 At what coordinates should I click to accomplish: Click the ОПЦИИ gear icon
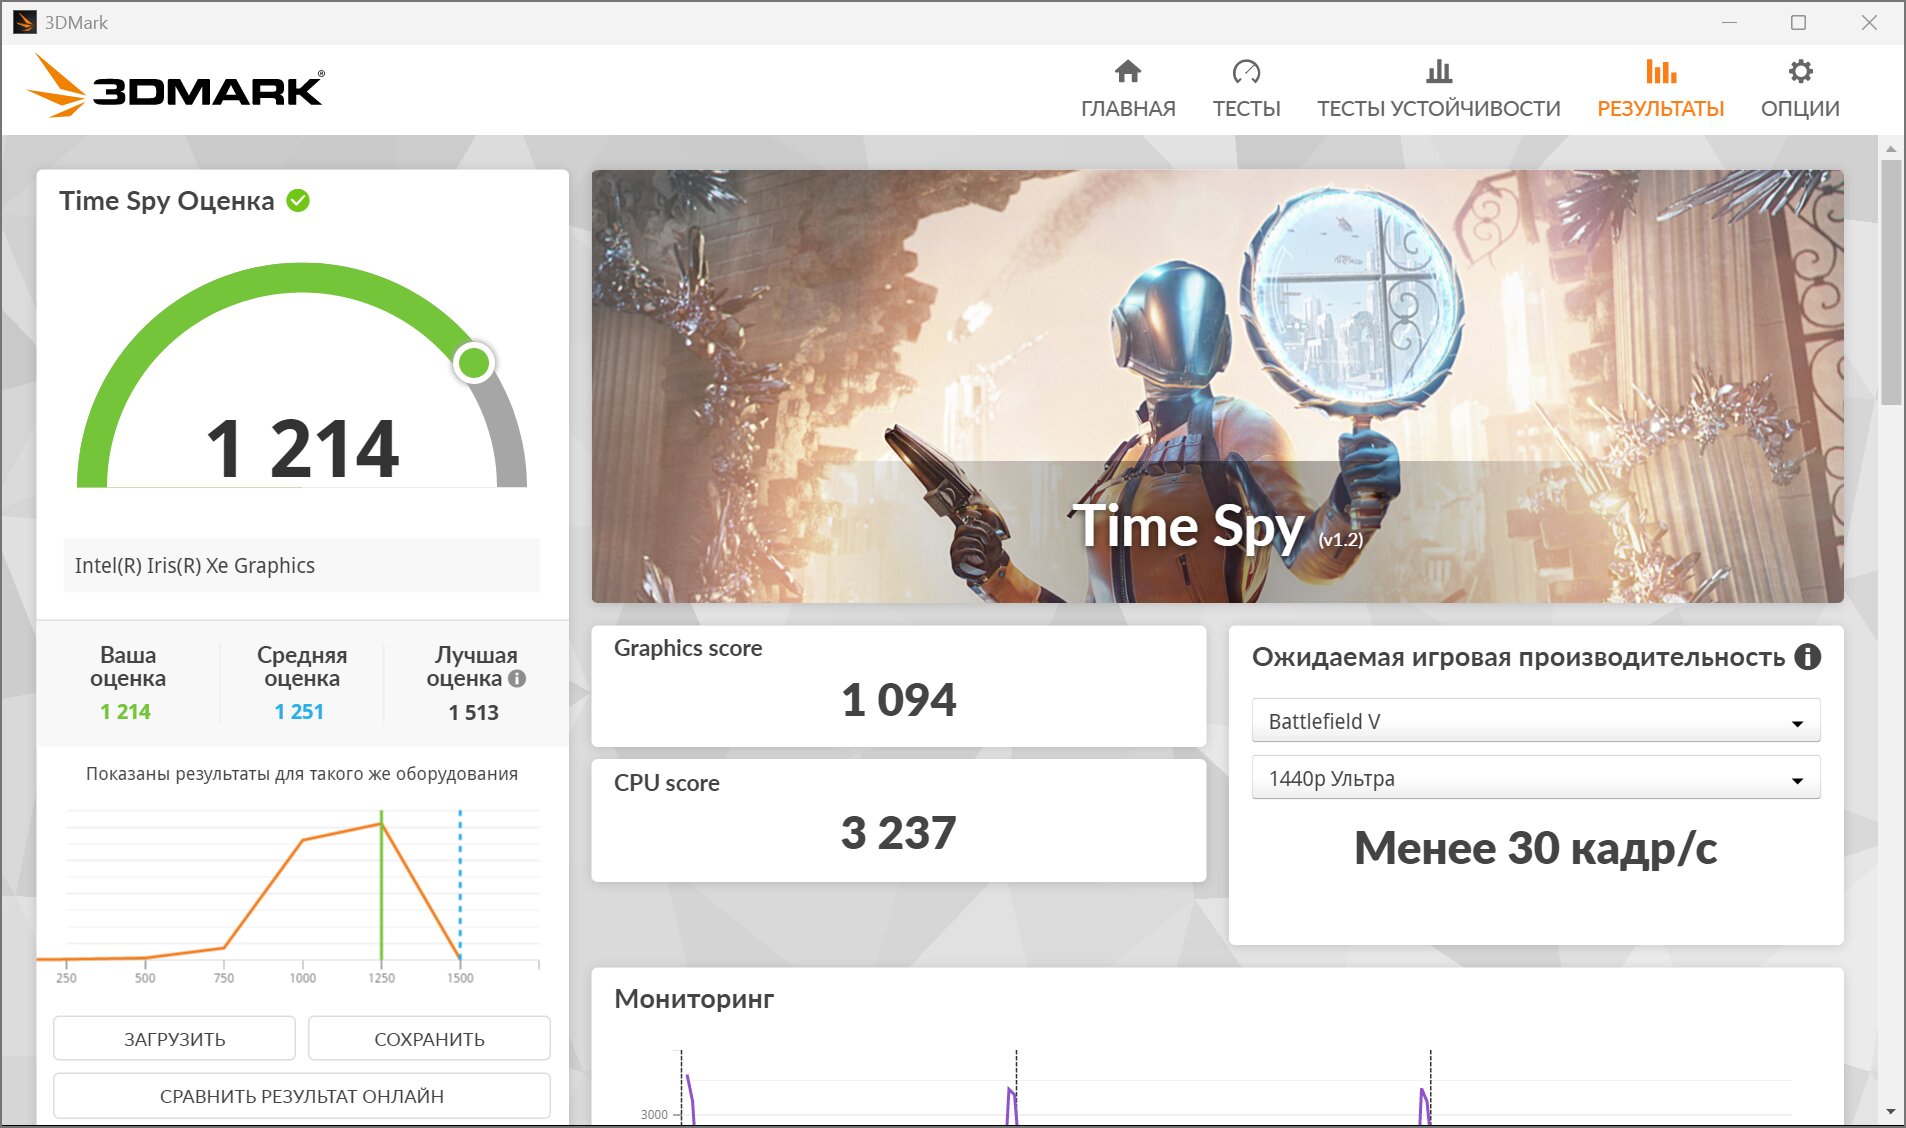(x=1800, y=72)
